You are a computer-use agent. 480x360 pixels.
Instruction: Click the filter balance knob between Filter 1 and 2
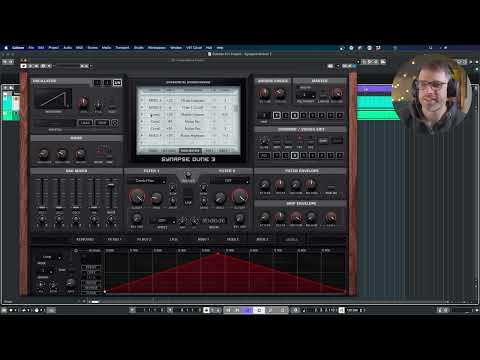coord(188,174)
